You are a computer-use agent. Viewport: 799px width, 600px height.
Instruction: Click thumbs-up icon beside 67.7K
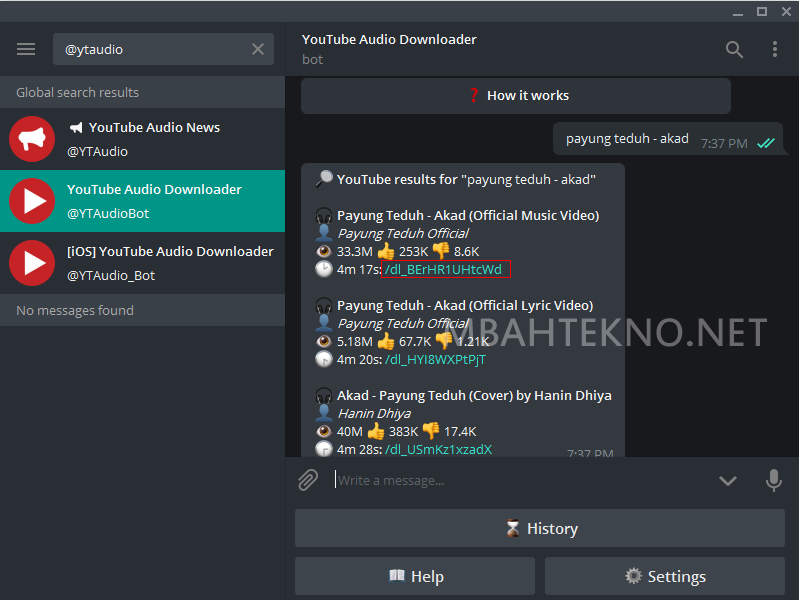click(386, 341)
